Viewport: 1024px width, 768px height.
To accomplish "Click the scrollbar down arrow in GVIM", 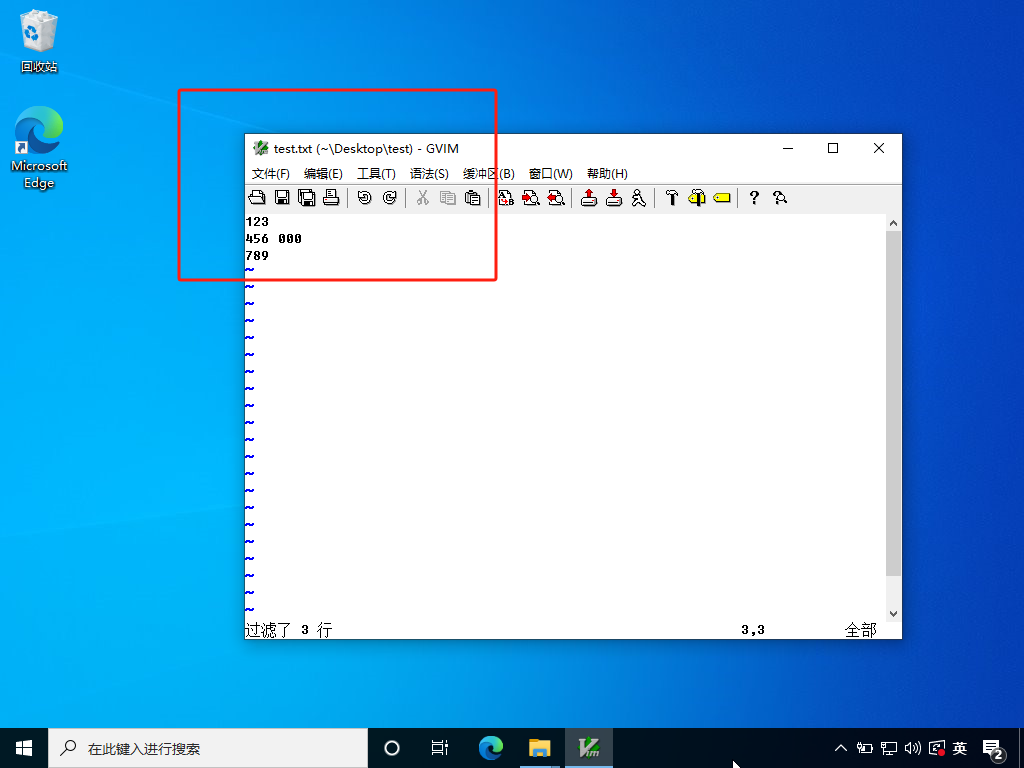I will pos(894,614).
